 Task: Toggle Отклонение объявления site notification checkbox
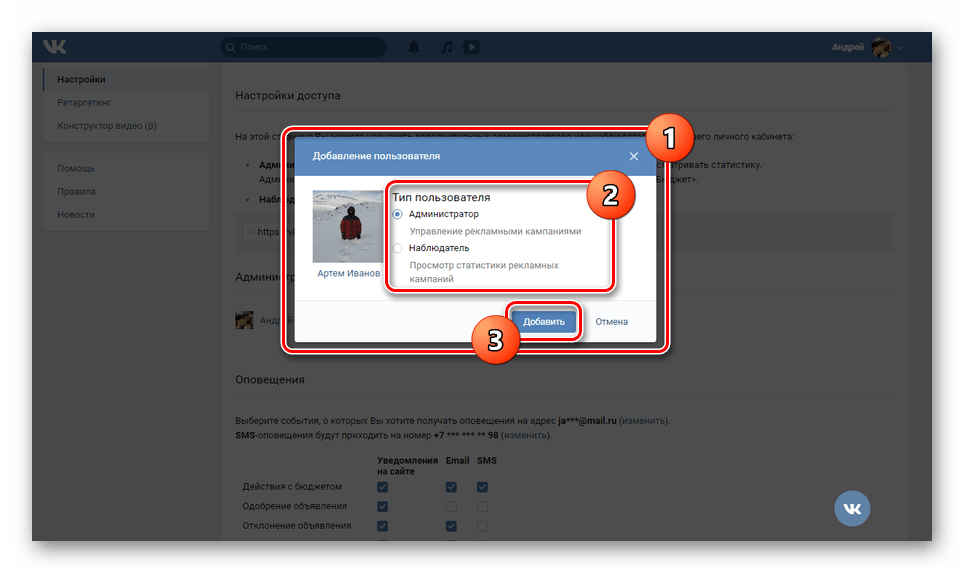coord(382,526)
